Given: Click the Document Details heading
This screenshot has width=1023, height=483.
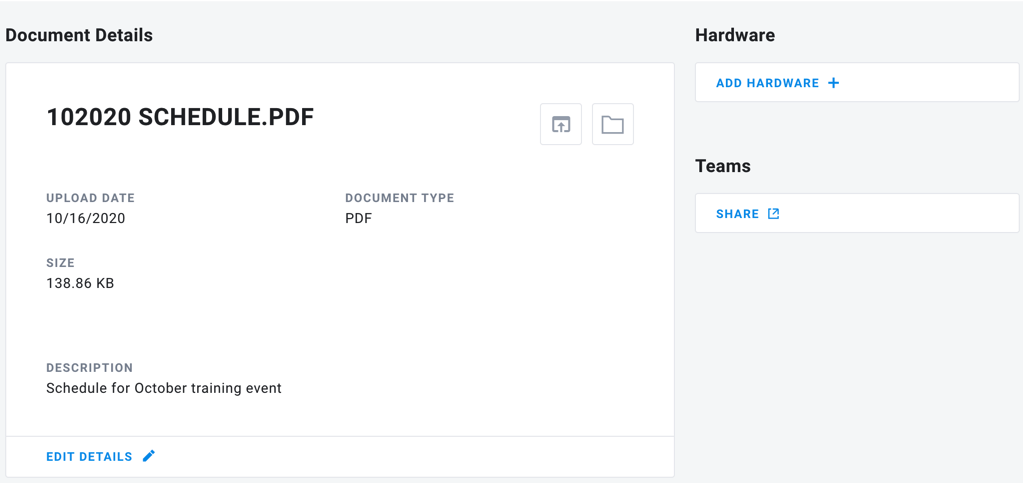Looking at the screenshot, I should 79,35.
